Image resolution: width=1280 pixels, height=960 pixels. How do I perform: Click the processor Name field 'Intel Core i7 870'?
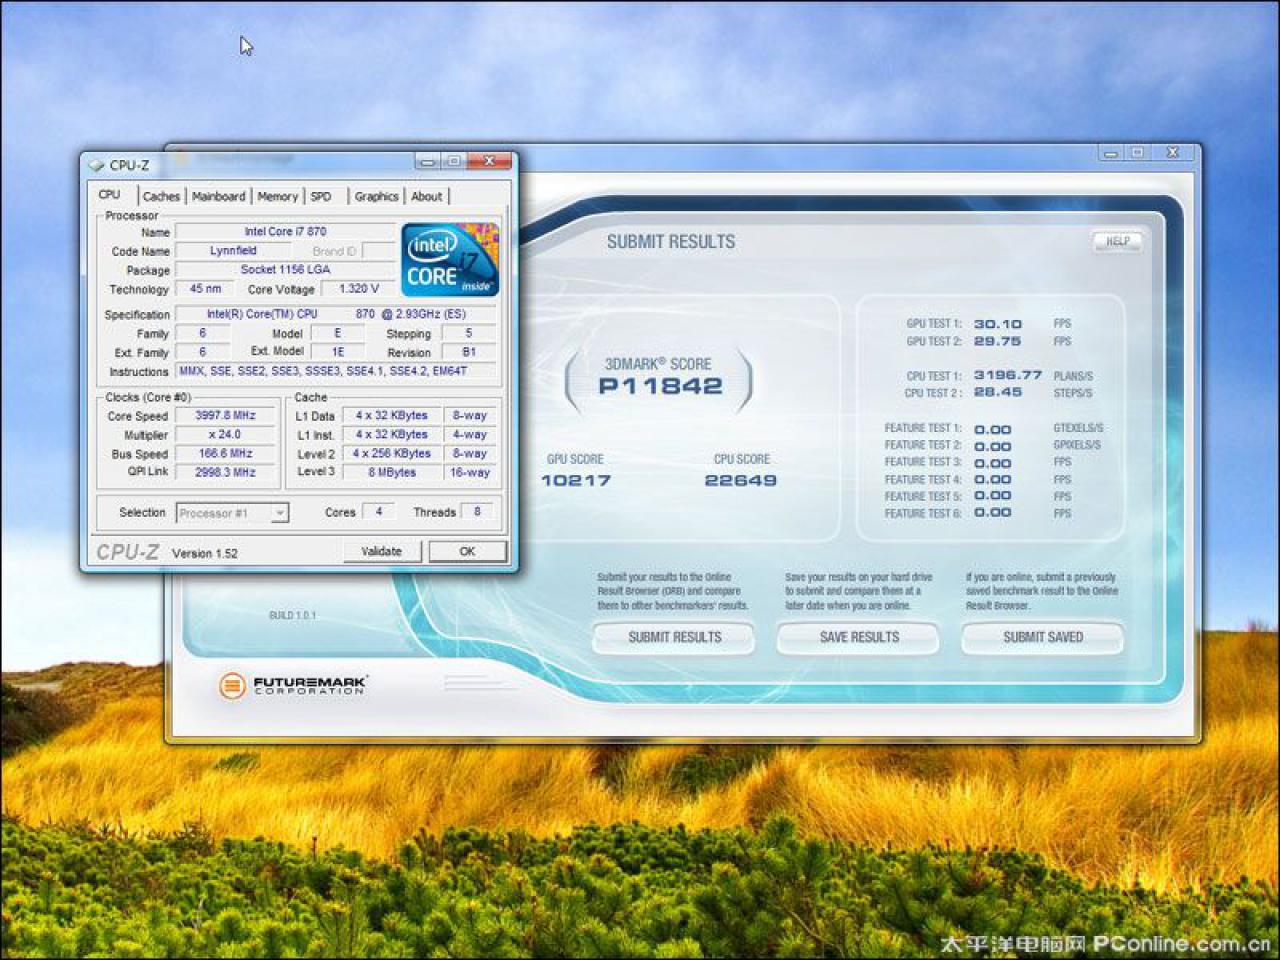(x=285, y=232)
